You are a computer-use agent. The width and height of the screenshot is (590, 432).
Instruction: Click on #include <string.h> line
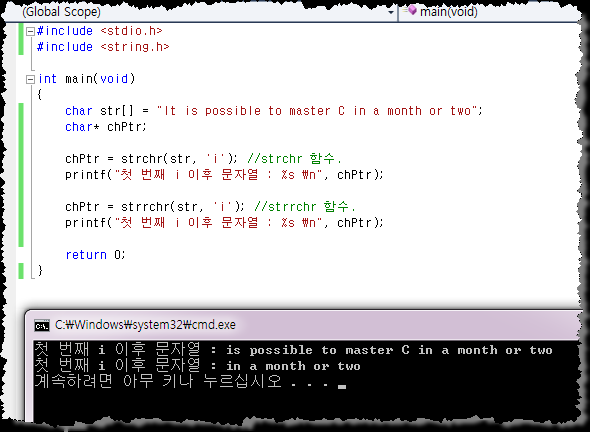point(103,47)
